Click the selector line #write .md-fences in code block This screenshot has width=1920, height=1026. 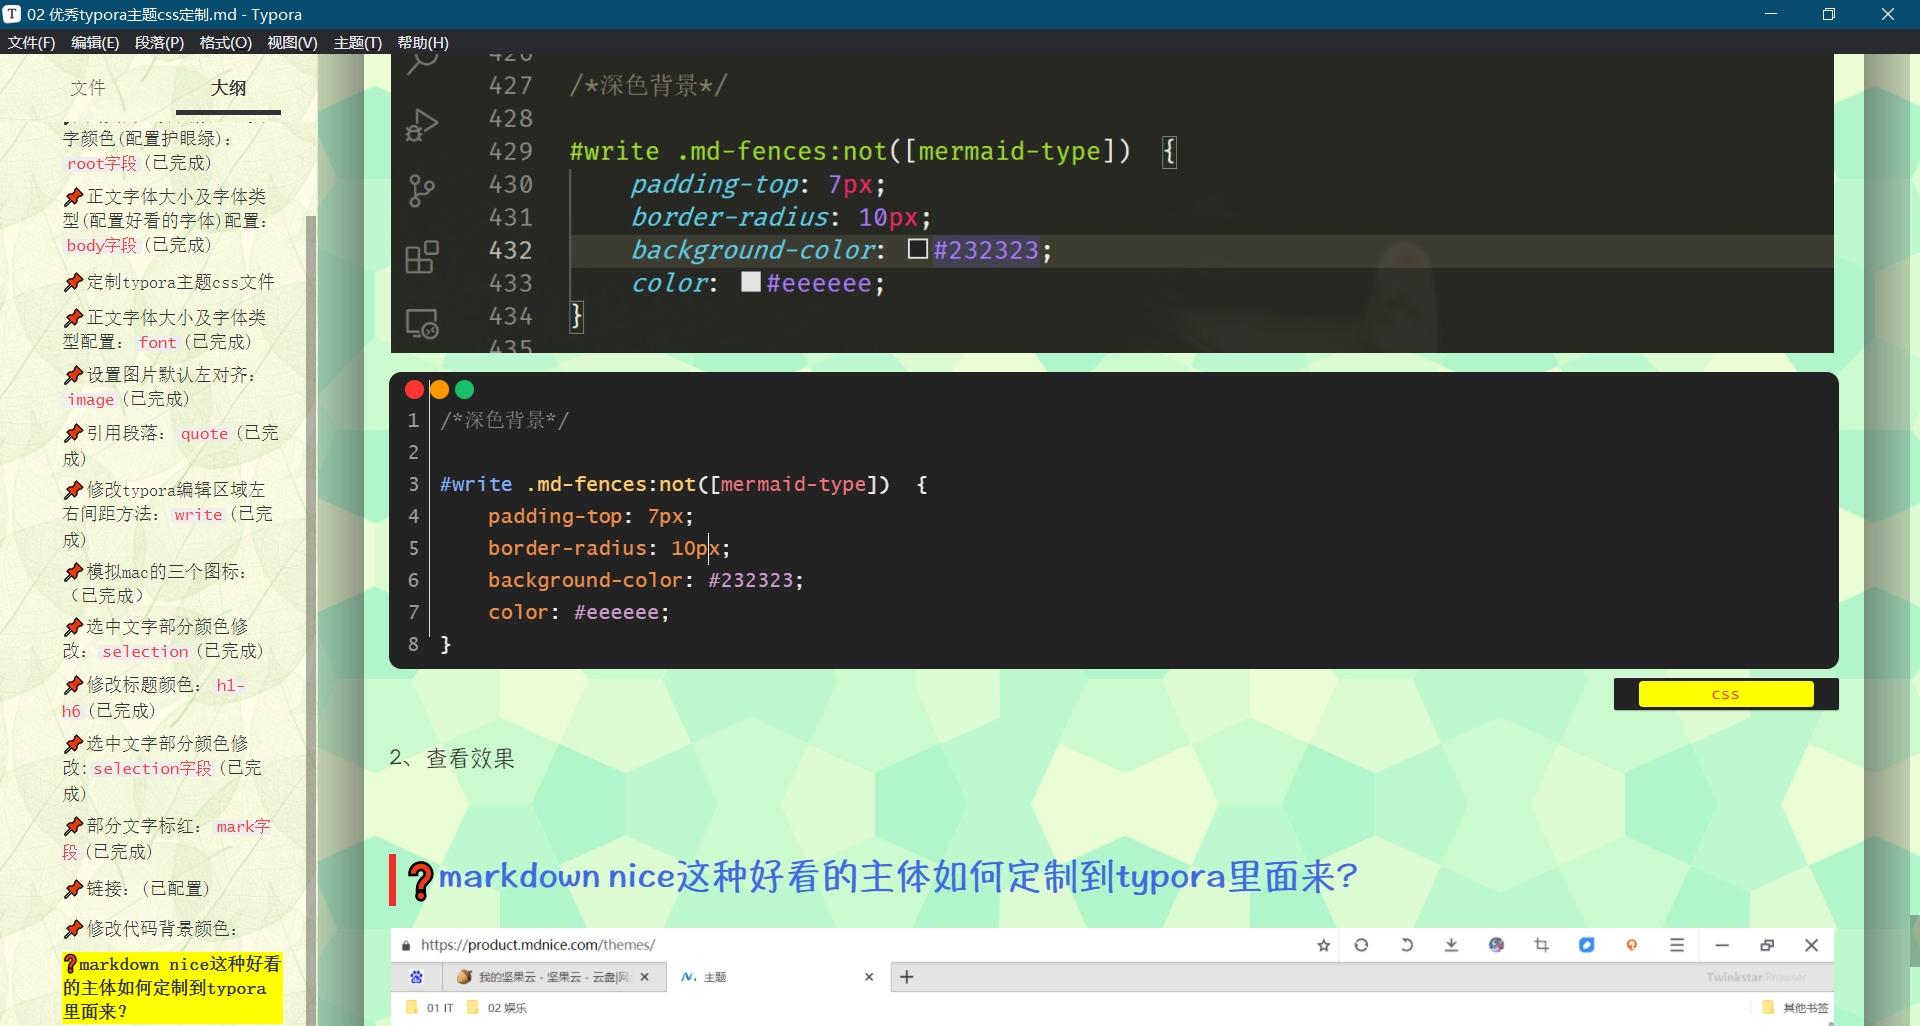(x=684, y=484)
